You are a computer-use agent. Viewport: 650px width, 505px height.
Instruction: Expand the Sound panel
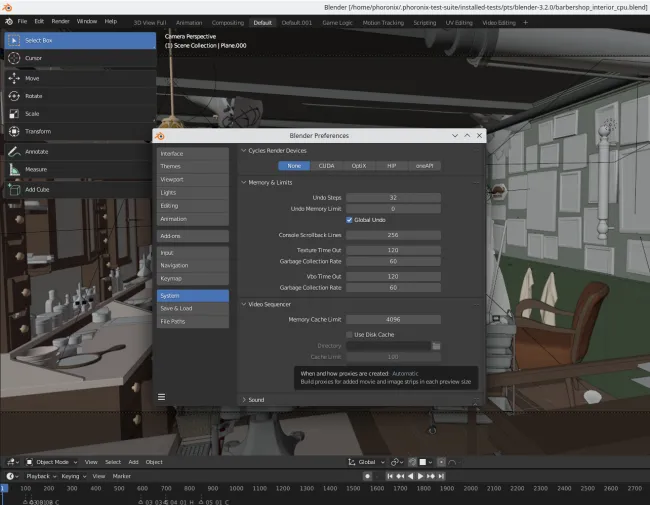[244, 400]
